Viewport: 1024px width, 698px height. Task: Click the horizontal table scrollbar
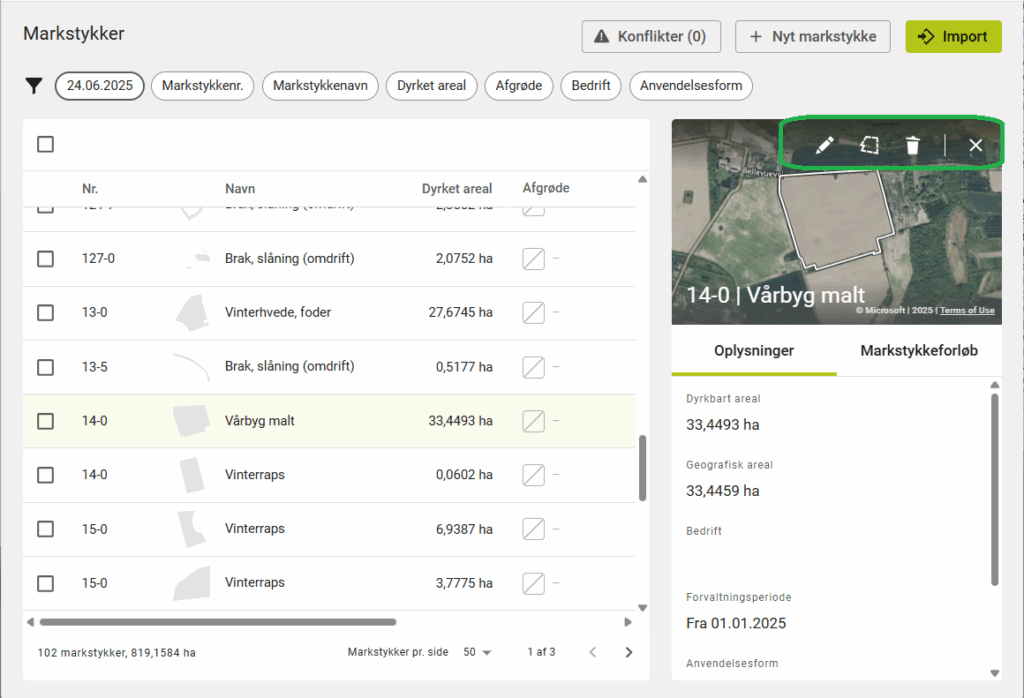tap(218, 622)
